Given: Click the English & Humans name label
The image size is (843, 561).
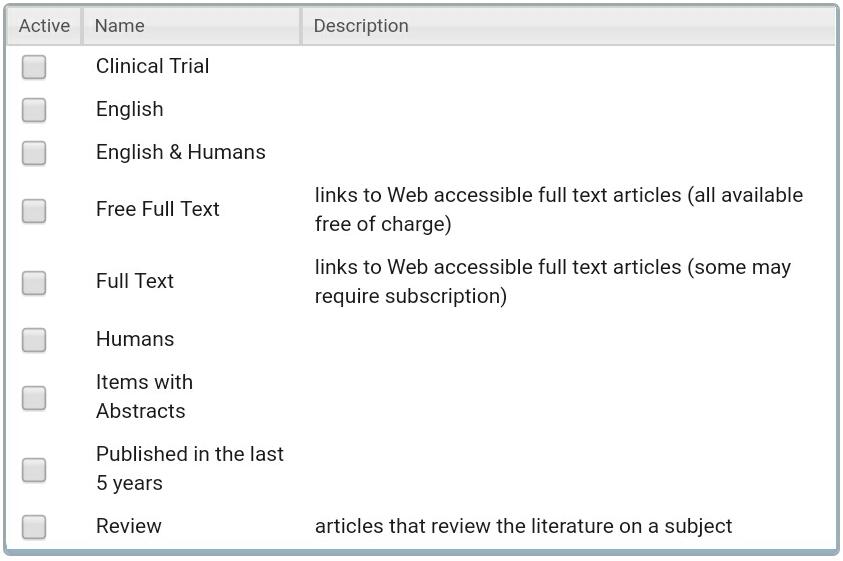Looking at the screenshot, I should click(181, 152).
